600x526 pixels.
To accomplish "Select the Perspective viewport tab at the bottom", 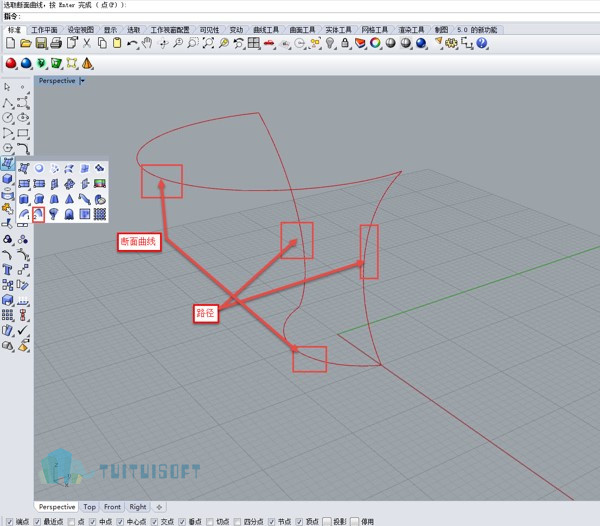I will coord(57,507).
